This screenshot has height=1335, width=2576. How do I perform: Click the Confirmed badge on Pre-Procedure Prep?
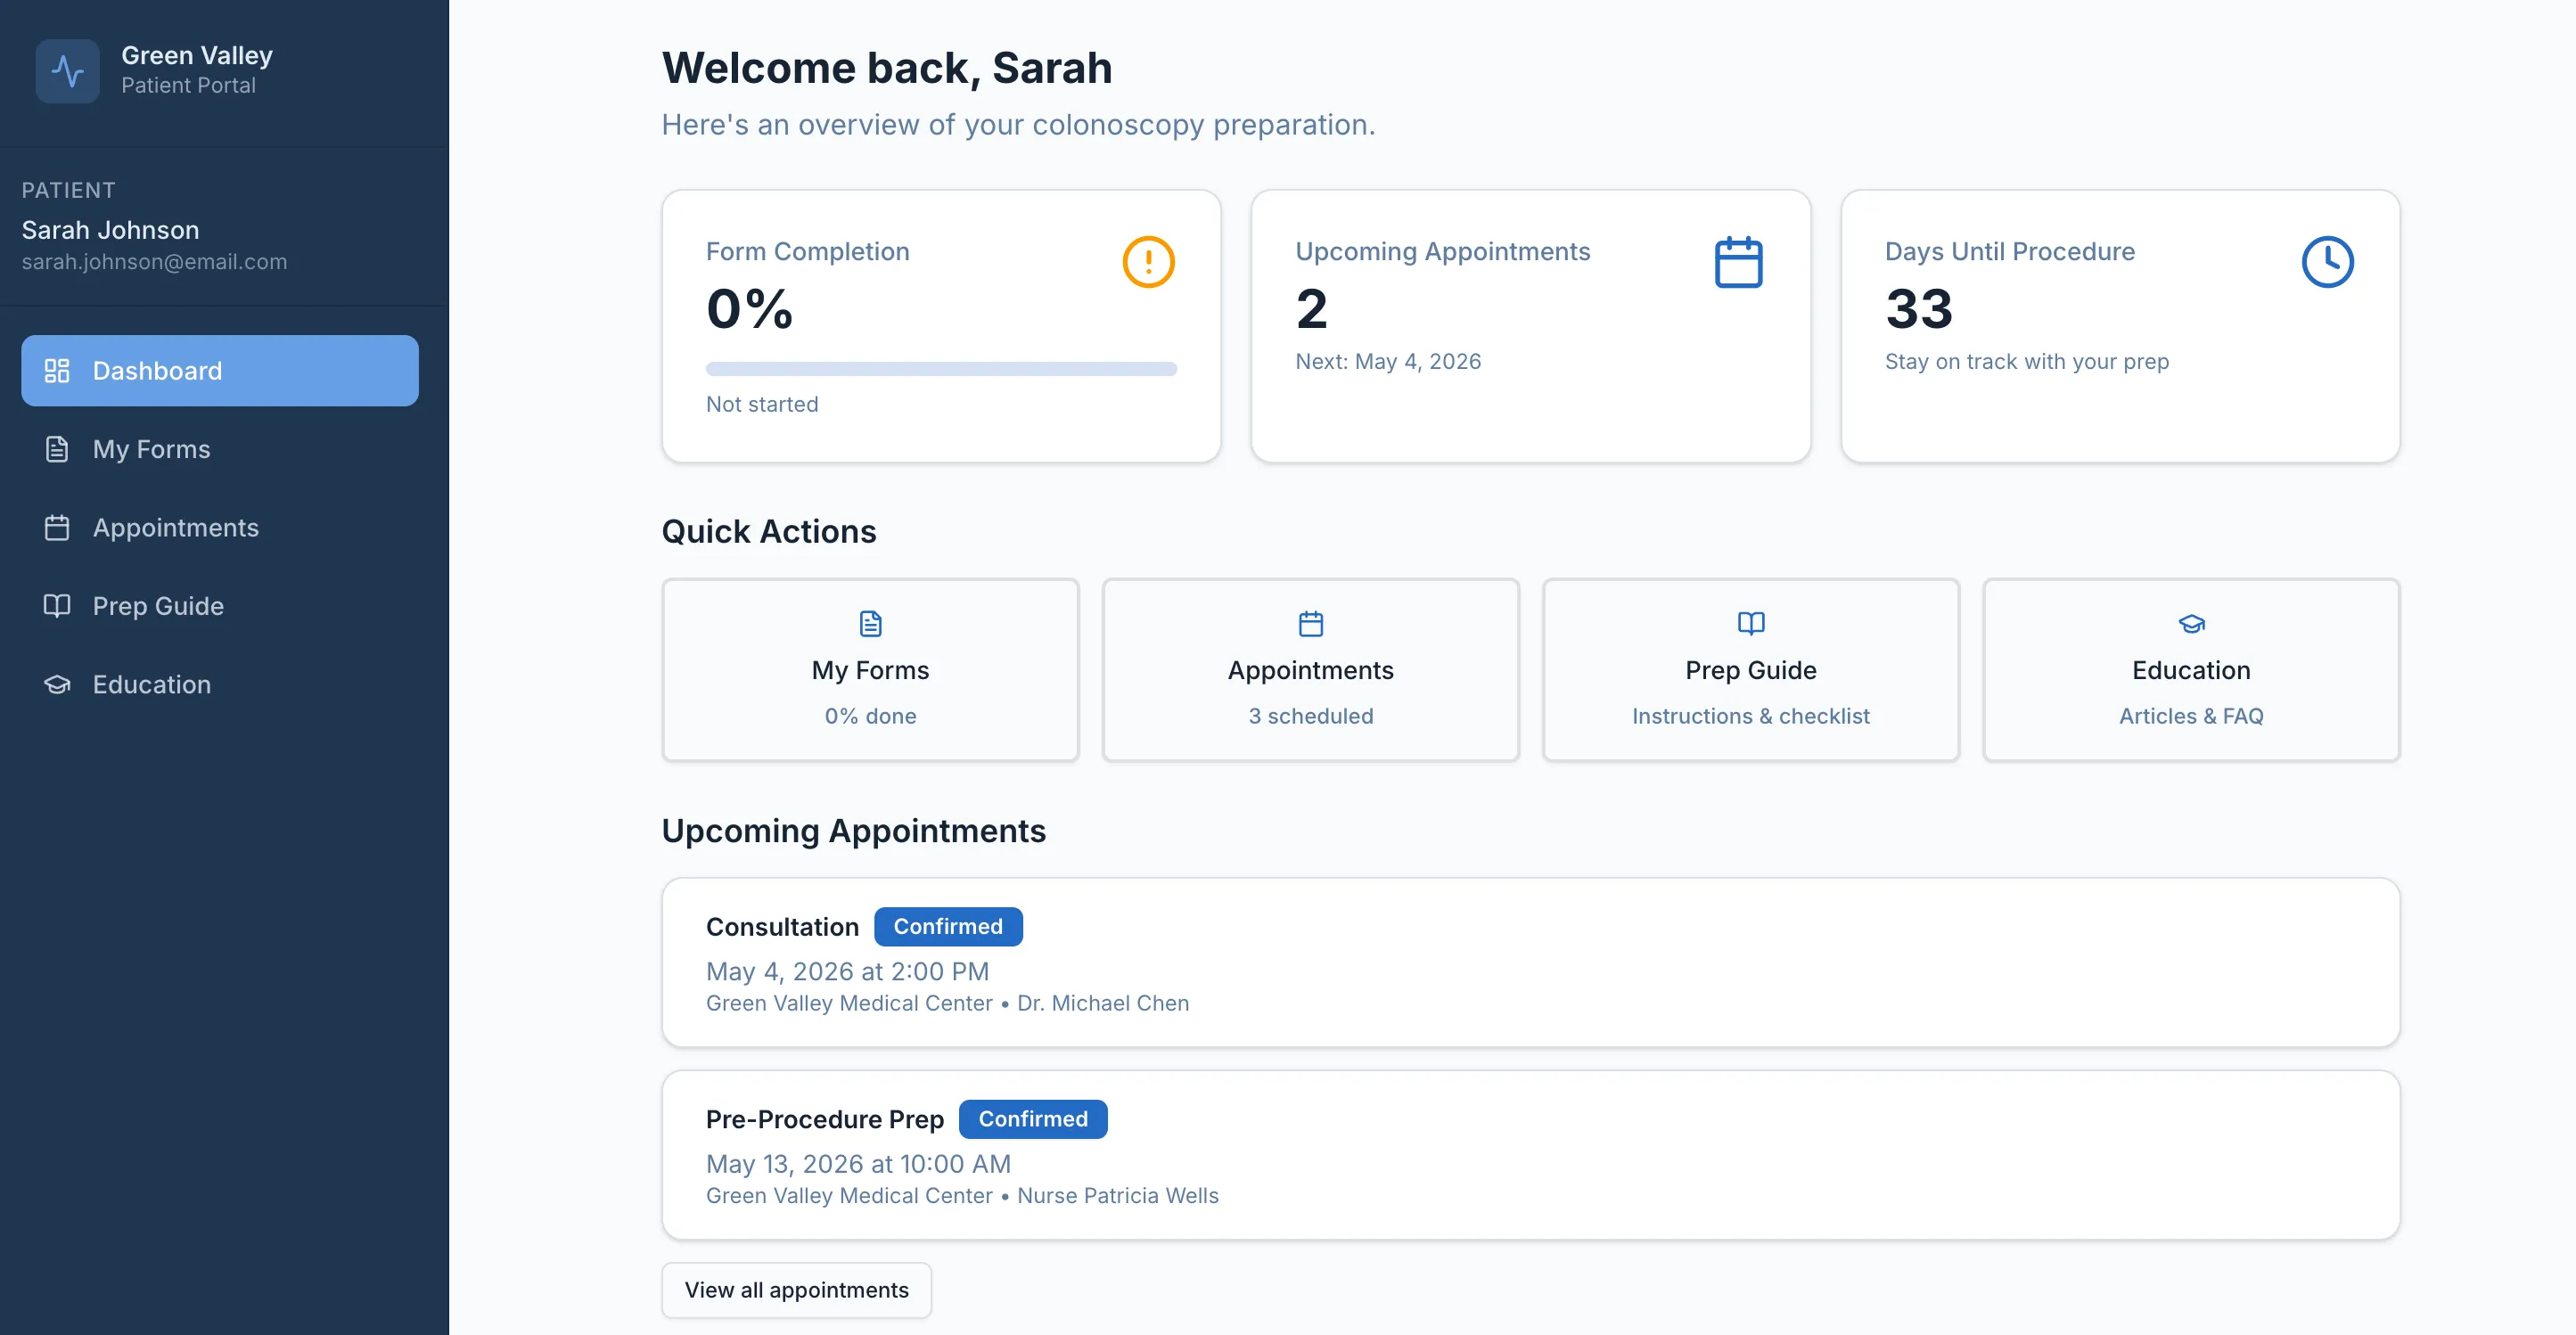(x=1033, y=1118)
